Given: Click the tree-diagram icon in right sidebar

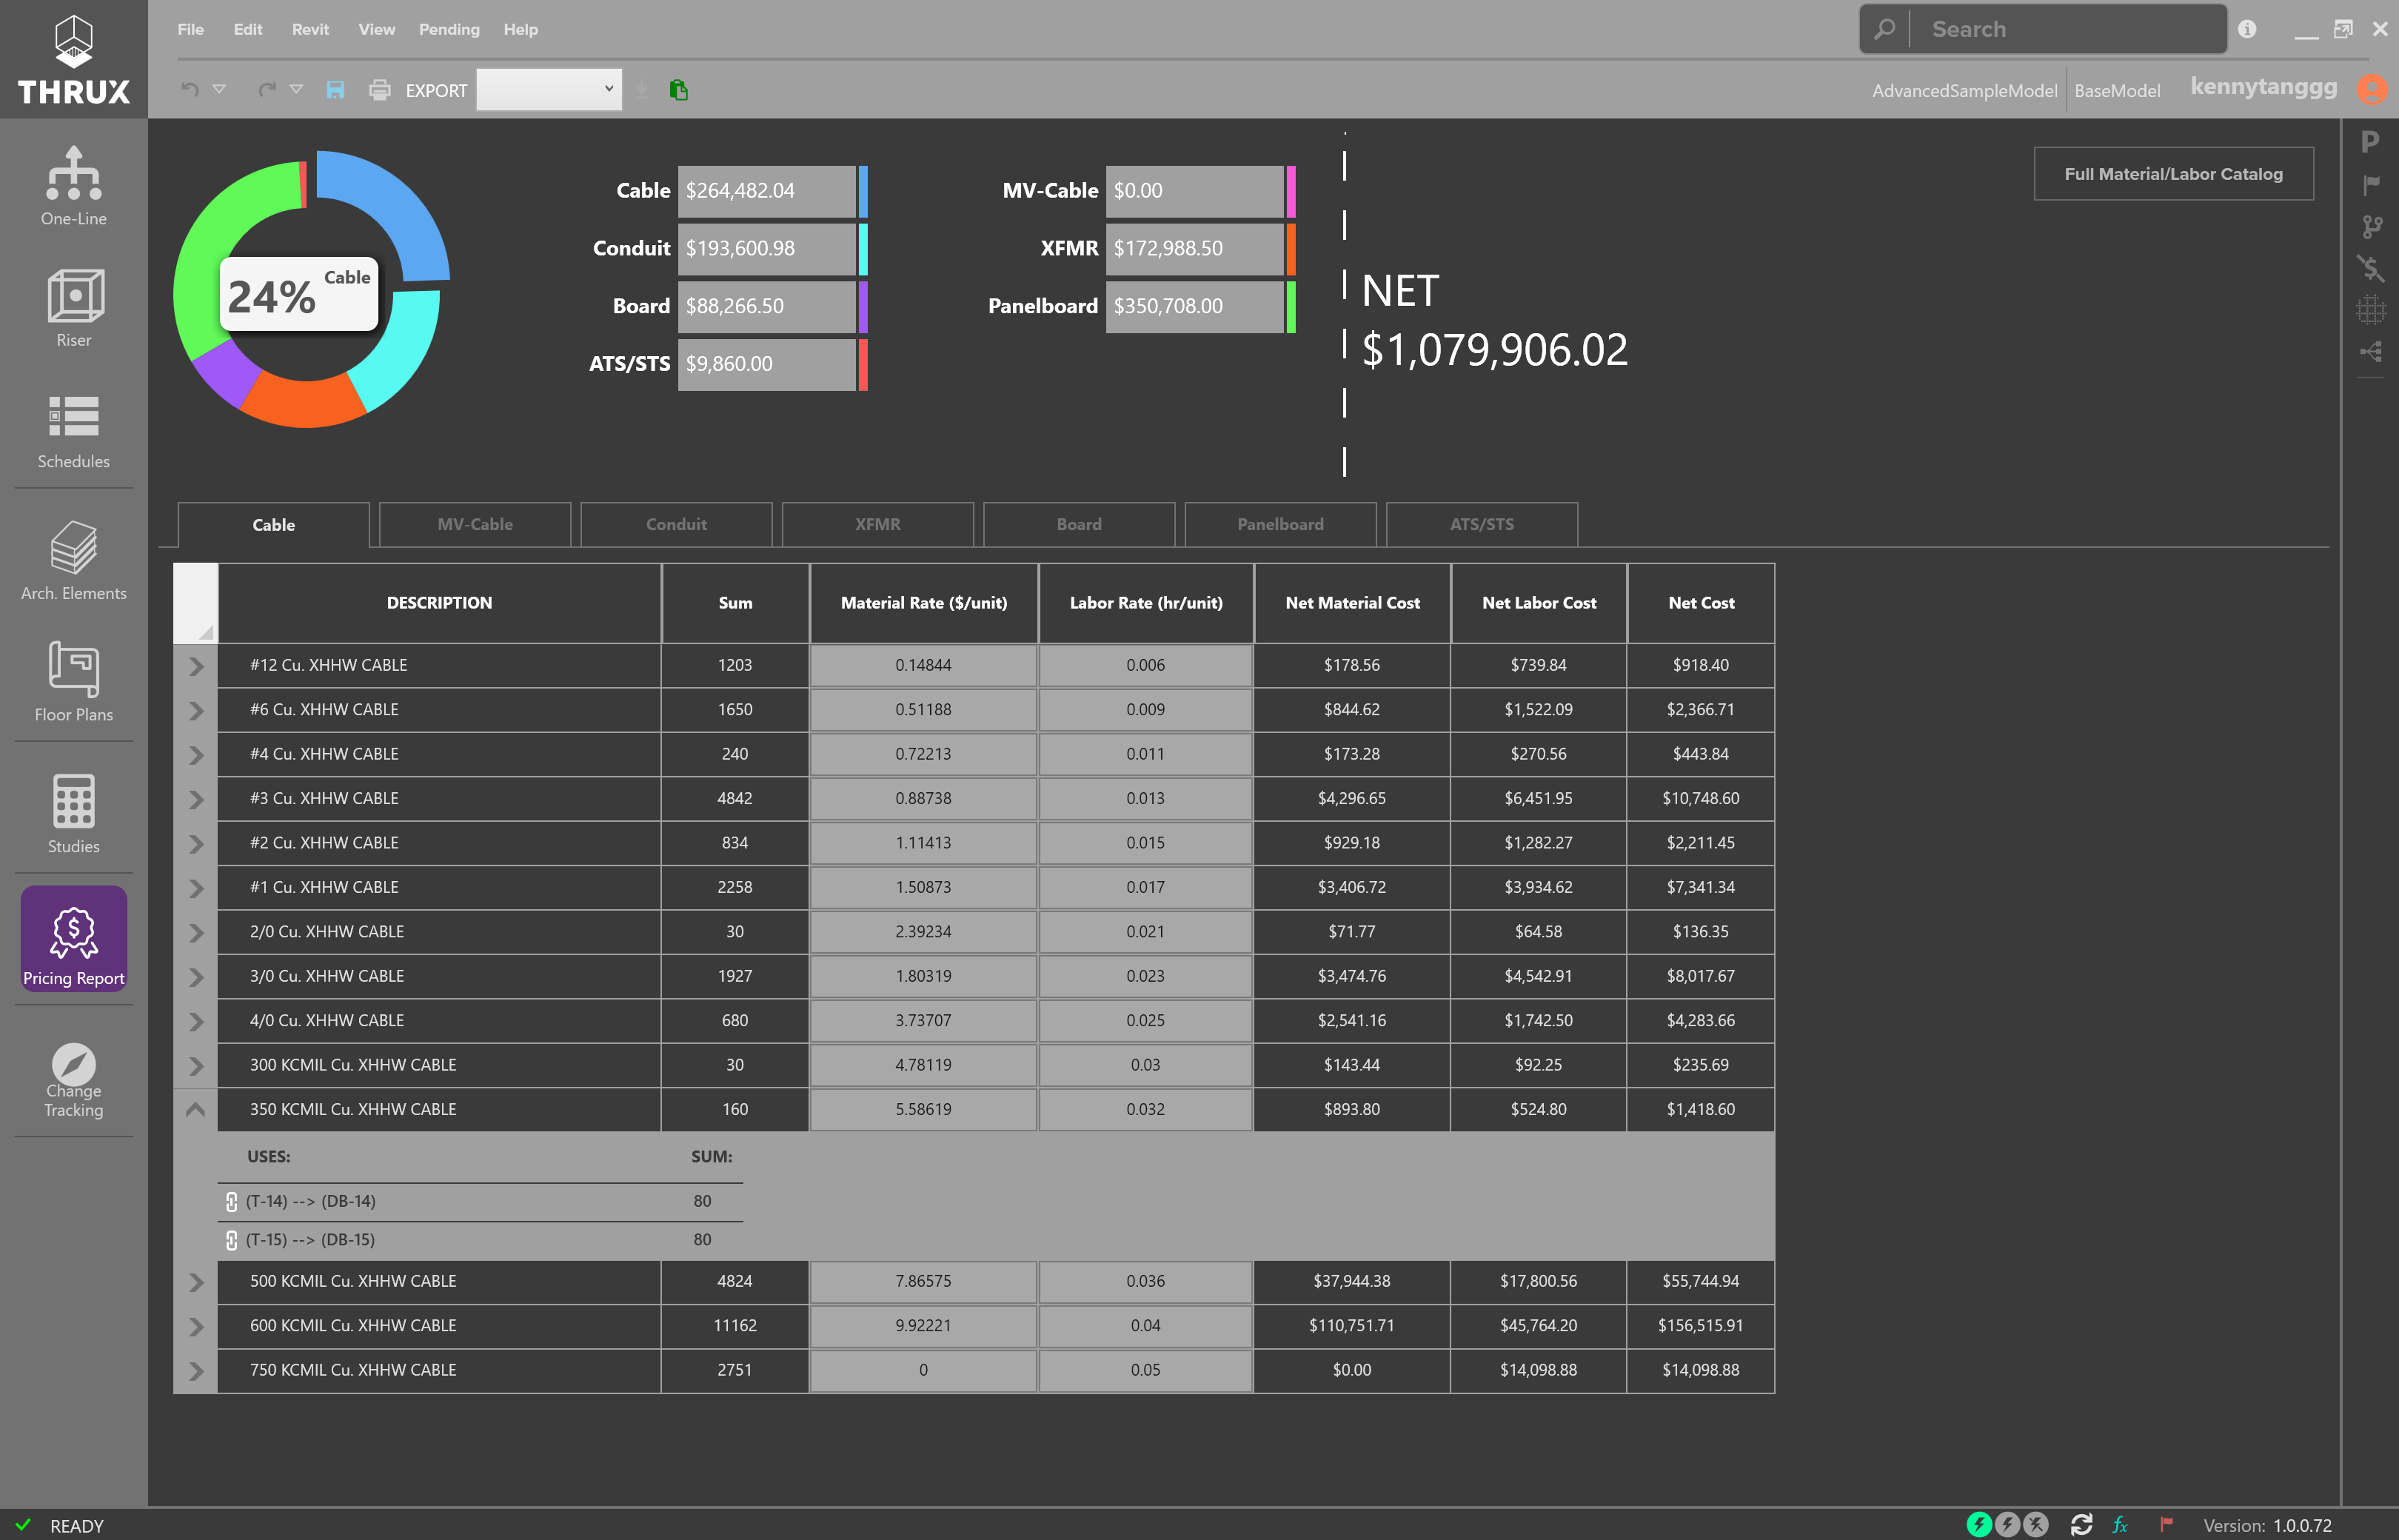Looking at the screenshot, I should (x=2371, y=351).
